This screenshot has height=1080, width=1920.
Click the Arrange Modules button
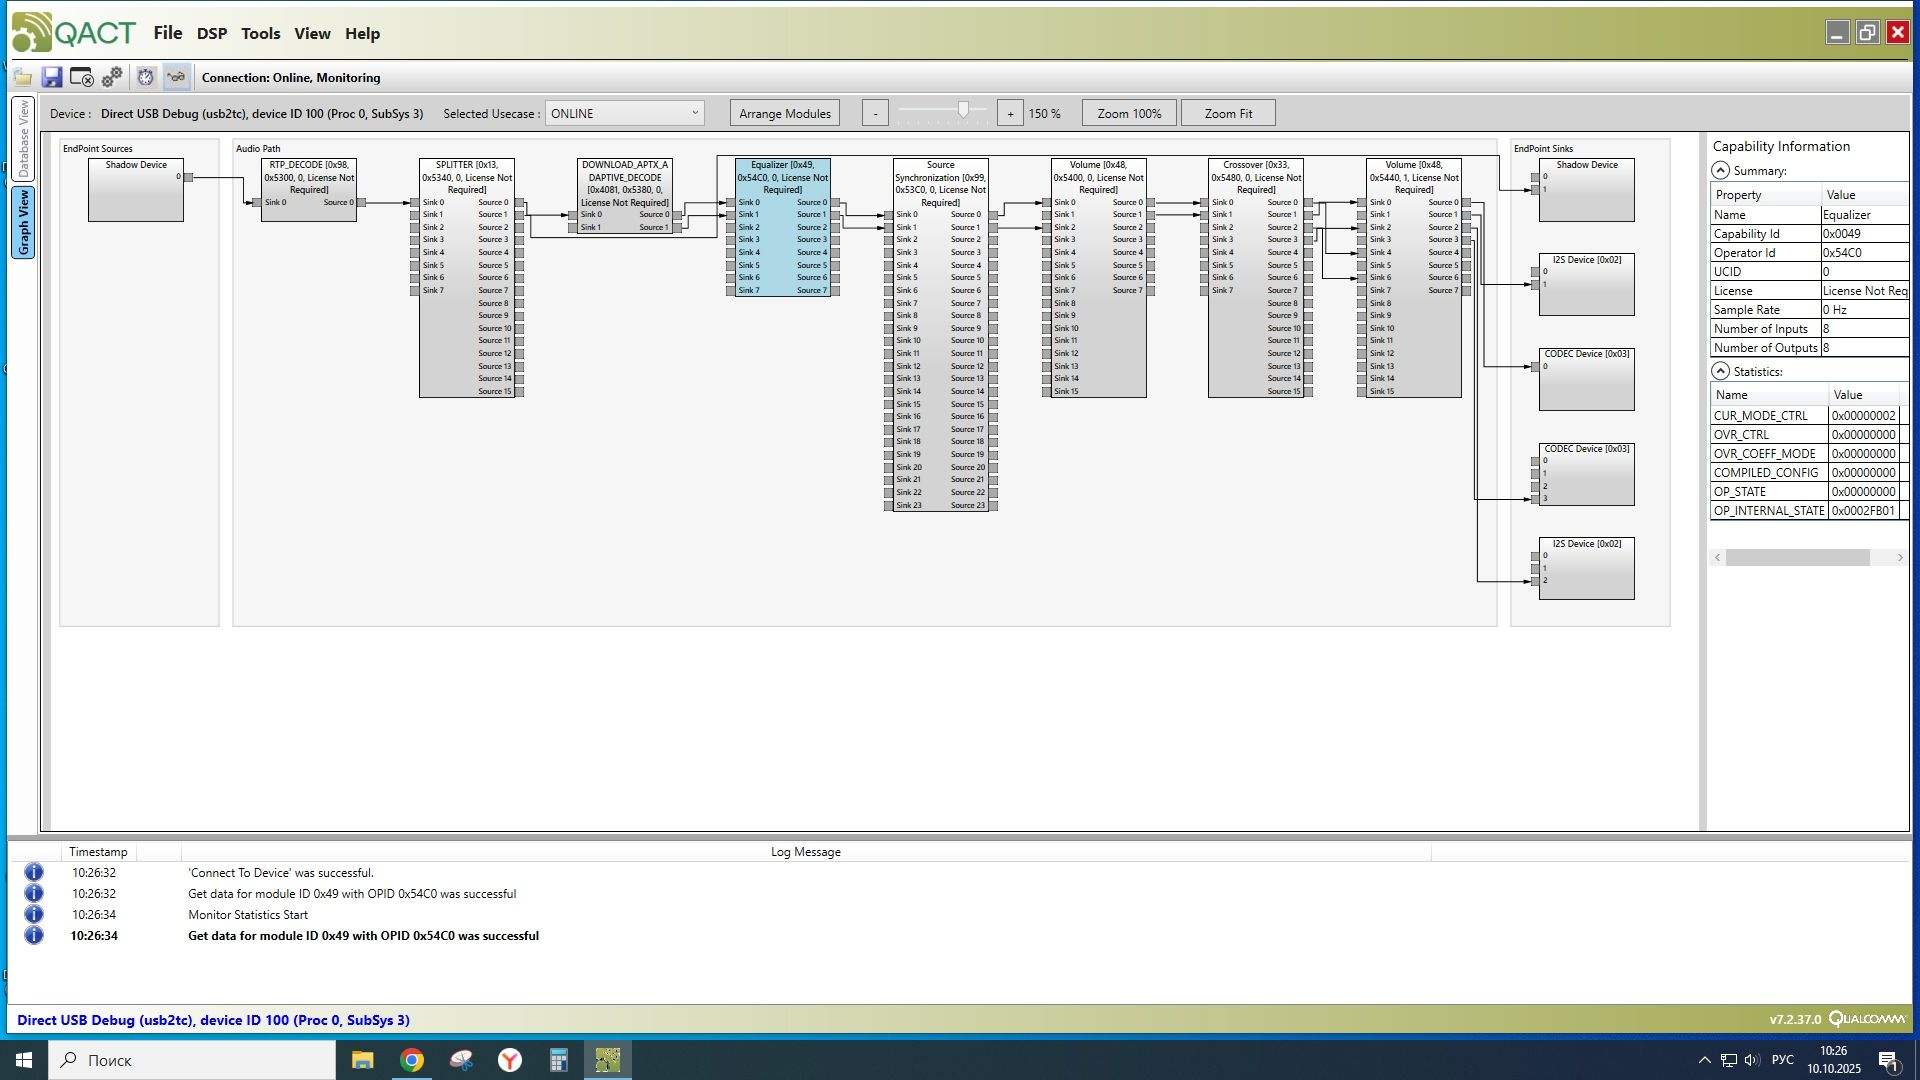pos(784,113)
